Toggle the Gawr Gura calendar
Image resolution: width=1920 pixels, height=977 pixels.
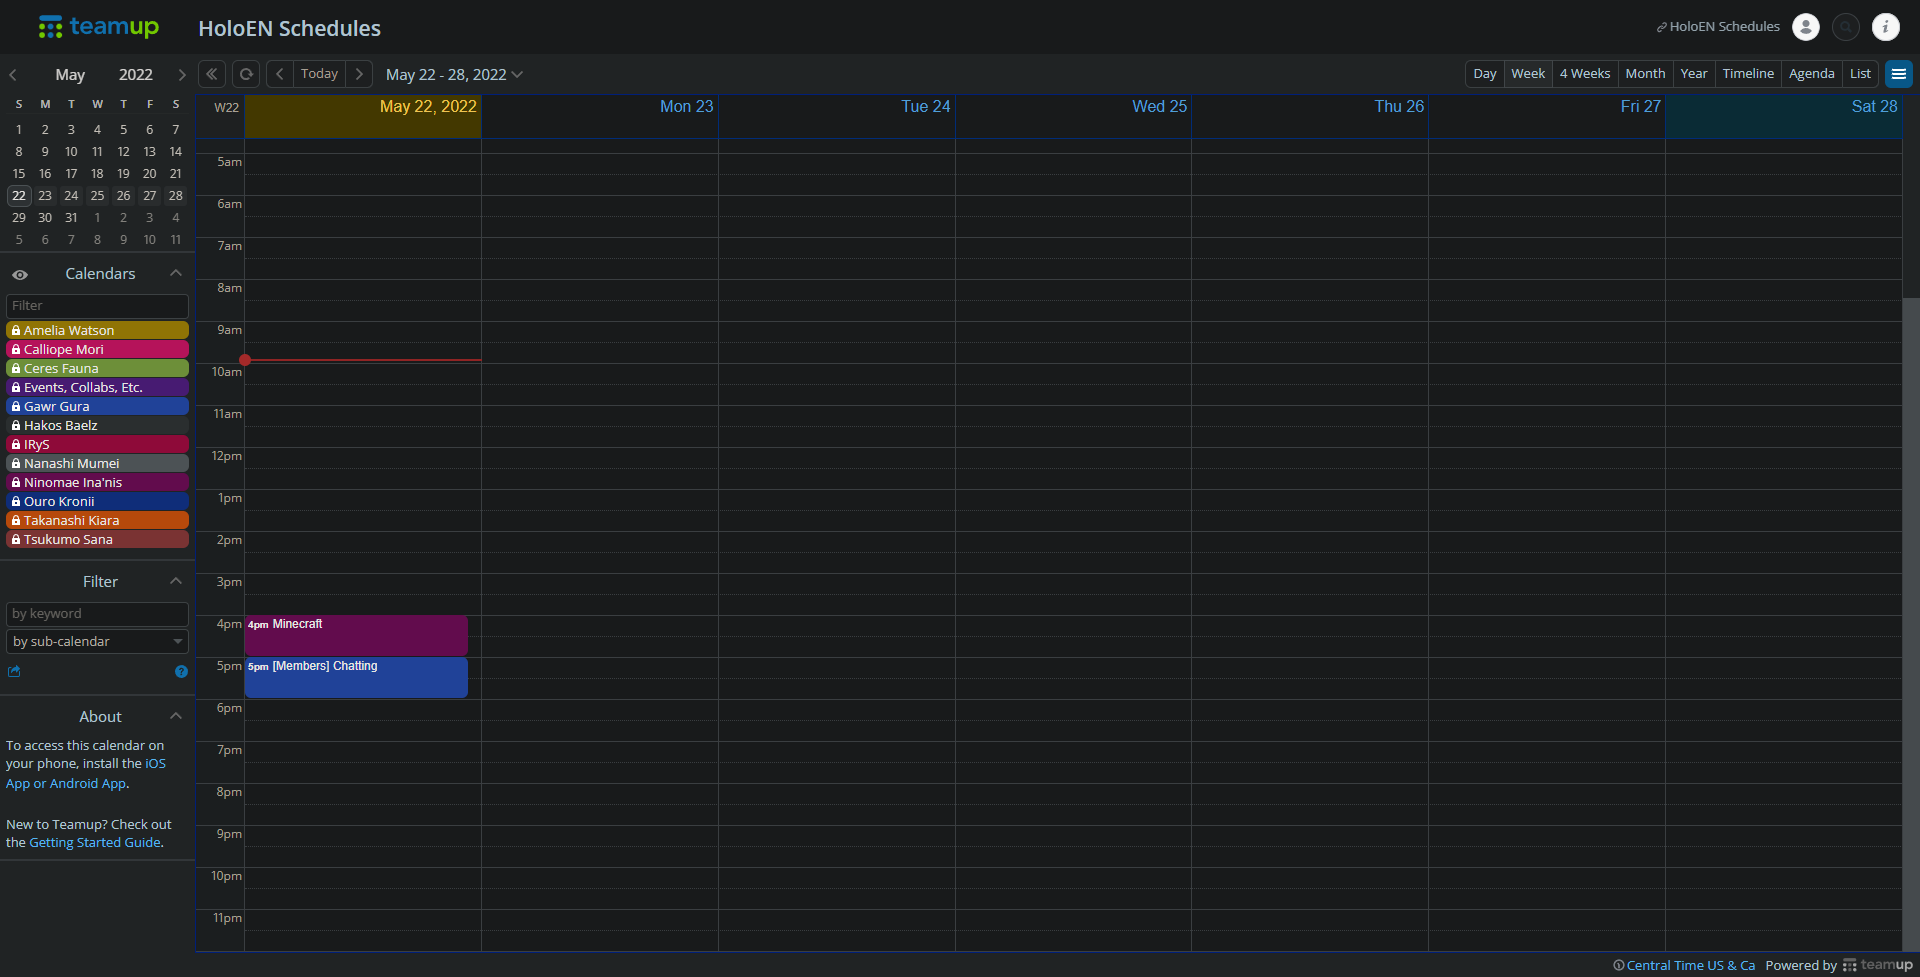click(x=97, y=406)
